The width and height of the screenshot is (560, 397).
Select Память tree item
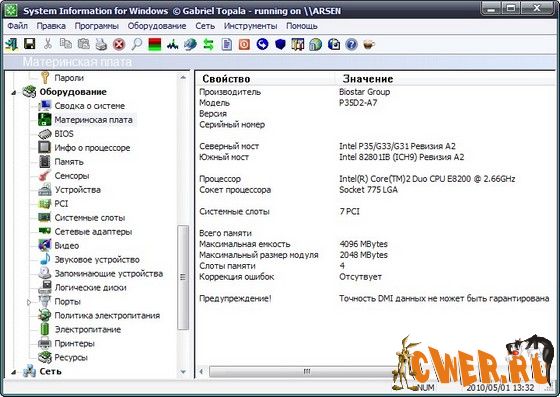click(69, 162)
